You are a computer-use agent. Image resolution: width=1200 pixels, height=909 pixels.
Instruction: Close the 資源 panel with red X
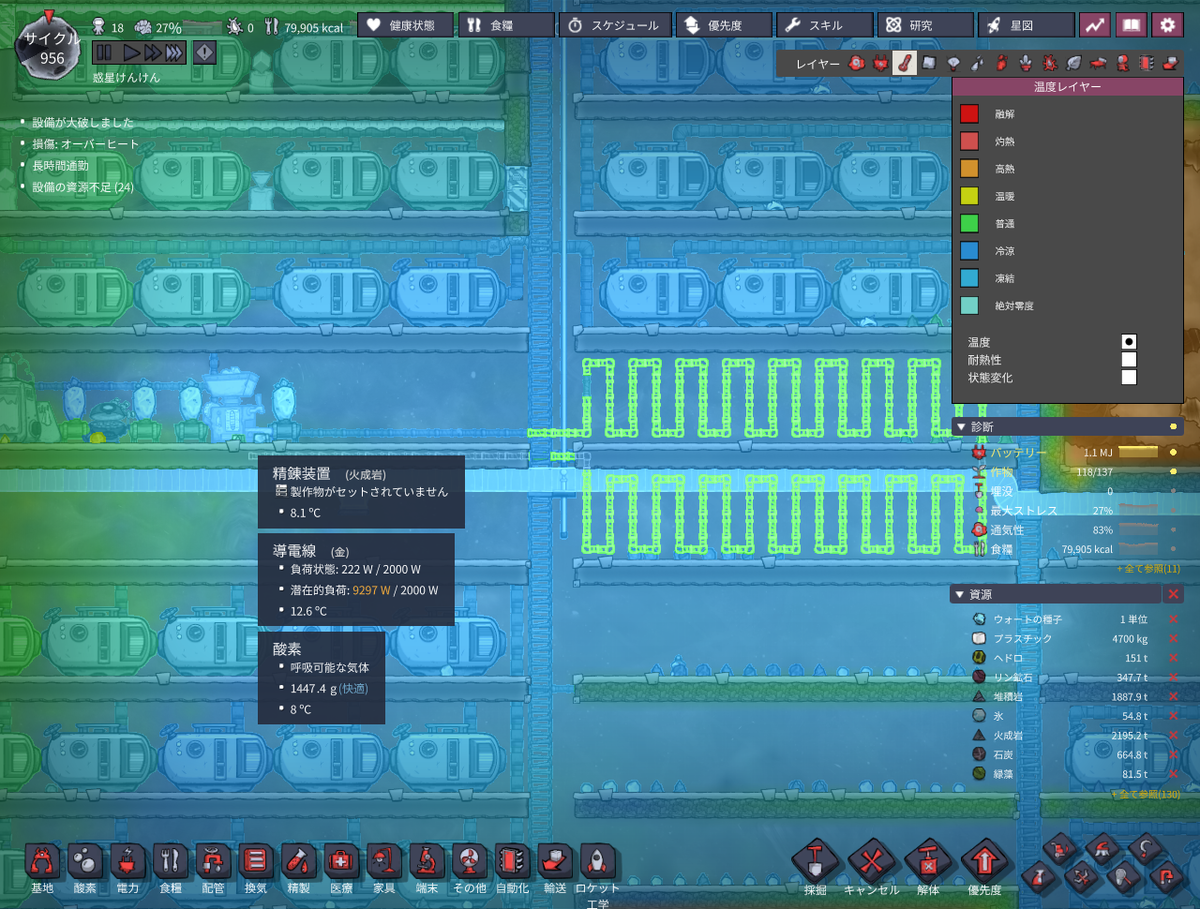[1173, 594]
